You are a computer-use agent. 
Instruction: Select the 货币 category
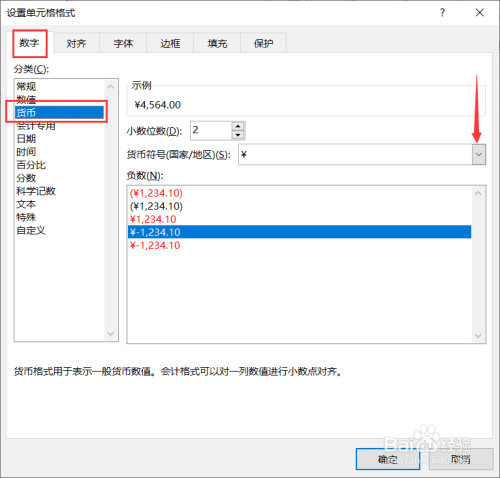point(60,112)
